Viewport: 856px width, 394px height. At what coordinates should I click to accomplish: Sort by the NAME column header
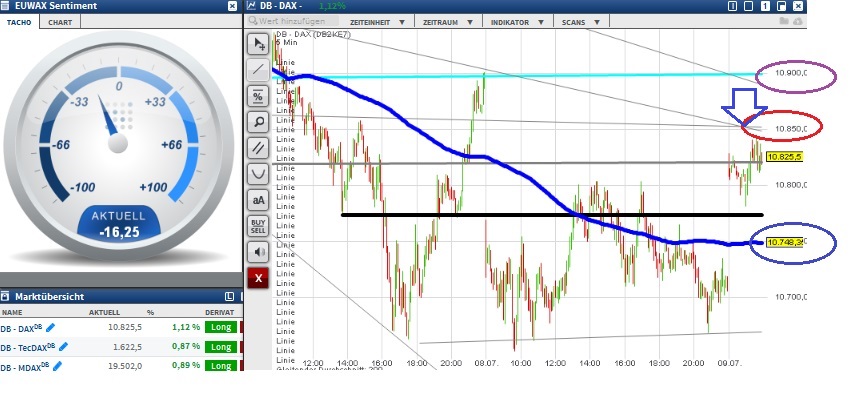click(11, 313)
